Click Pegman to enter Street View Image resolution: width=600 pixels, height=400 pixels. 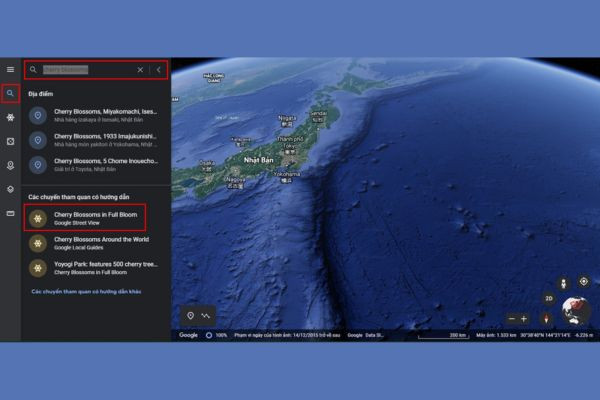point(564,284)
